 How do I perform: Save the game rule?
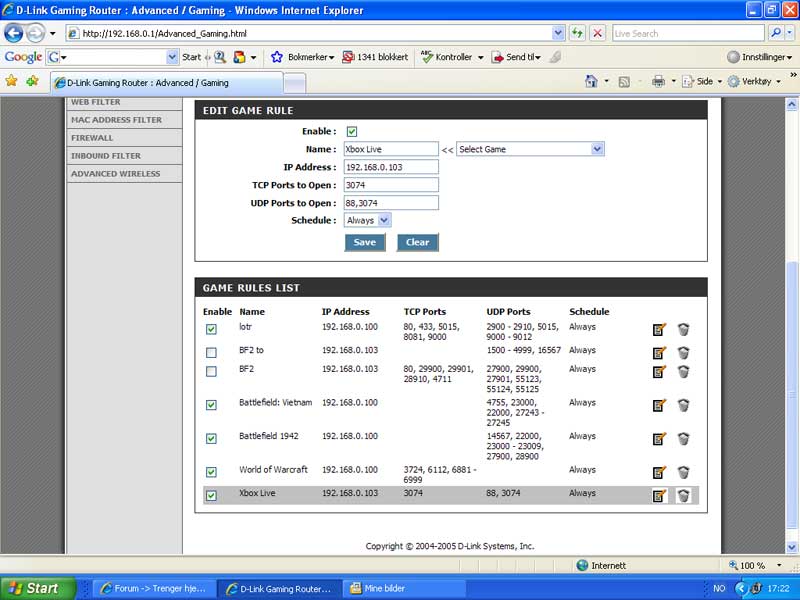[365, 242]
